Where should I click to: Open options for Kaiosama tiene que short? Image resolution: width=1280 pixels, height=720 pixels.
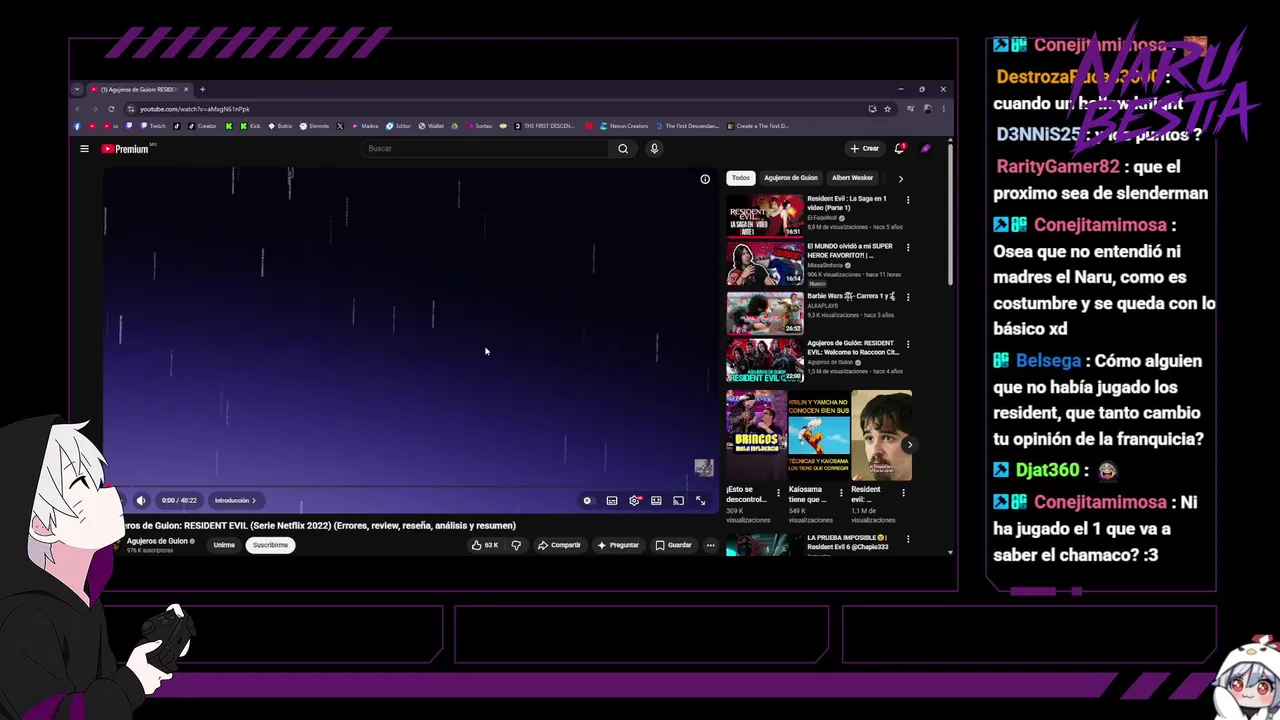[x=841, y=492]
